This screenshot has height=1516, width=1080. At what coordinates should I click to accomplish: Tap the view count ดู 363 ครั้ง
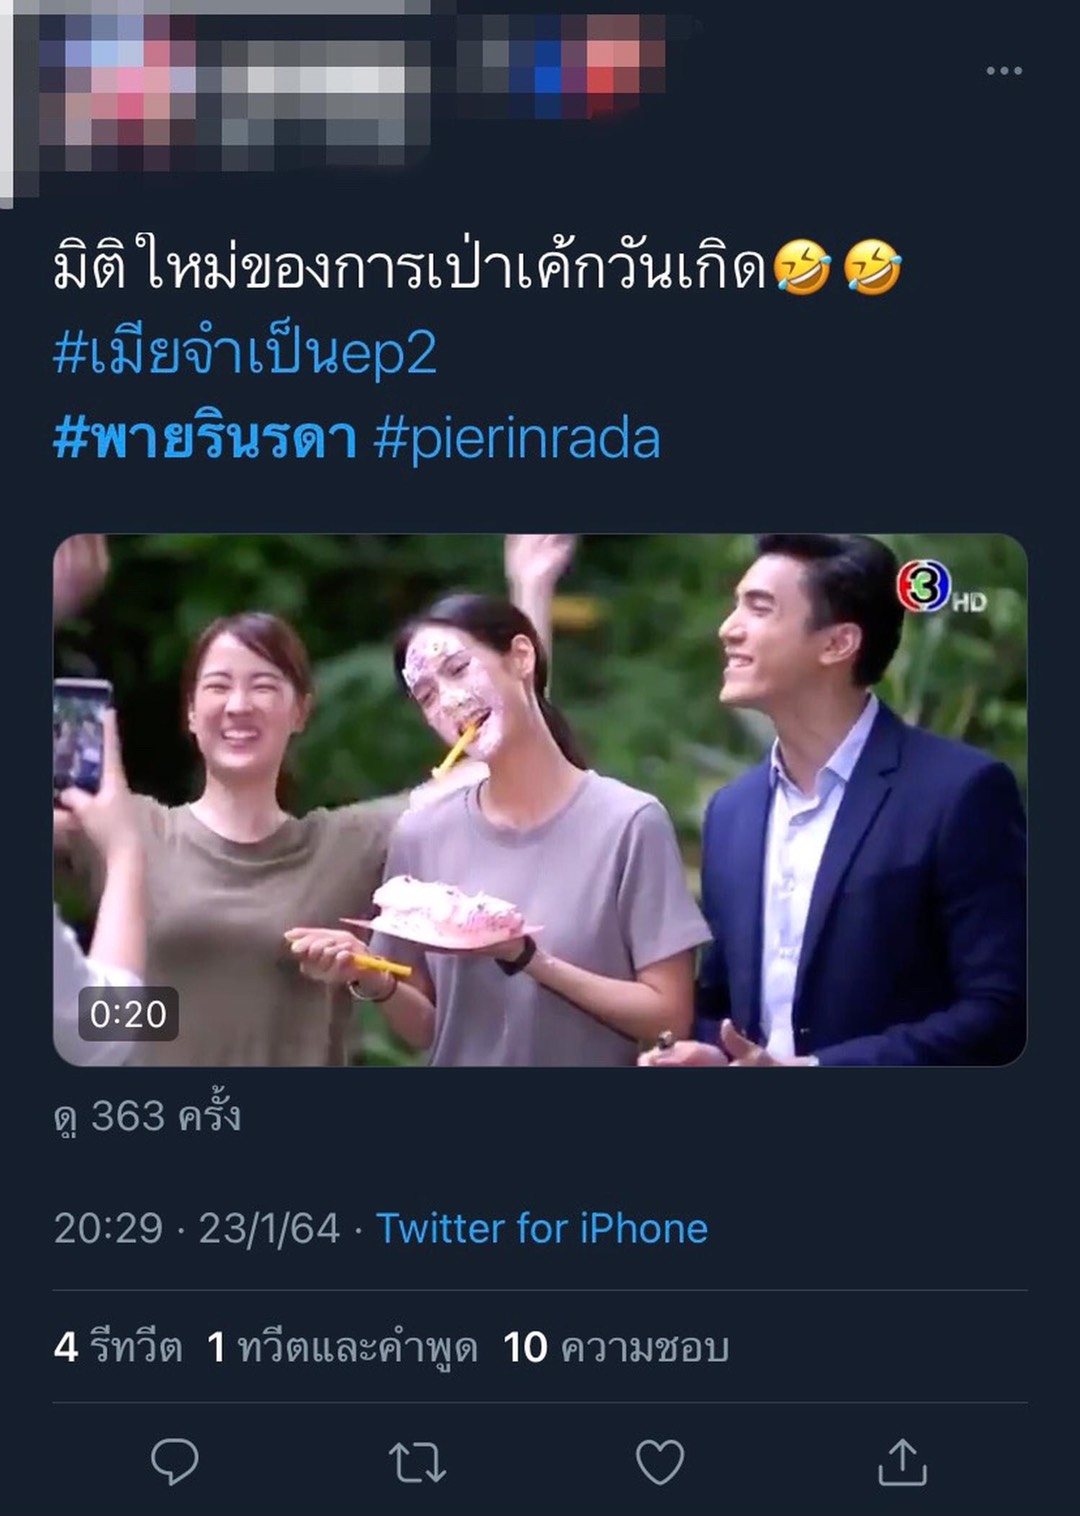pos(147,1116)
